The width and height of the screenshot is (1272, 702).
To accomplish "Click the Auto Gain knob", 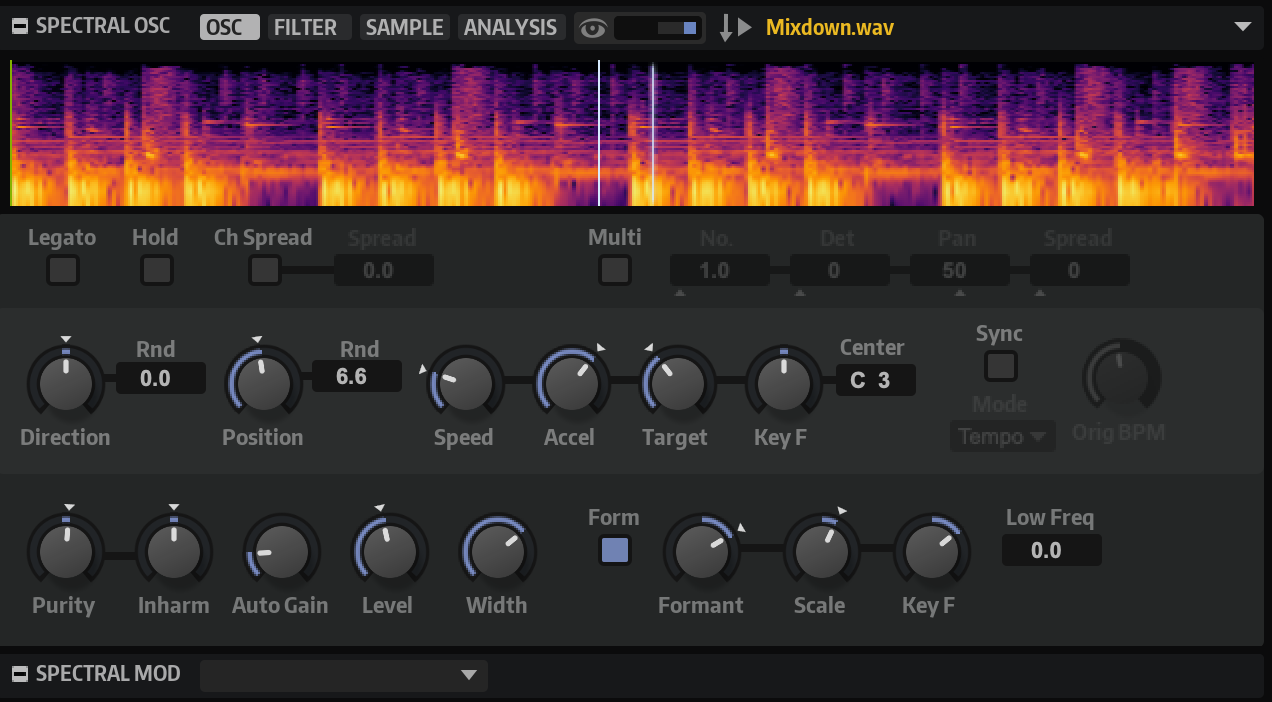I will [282, 551].
